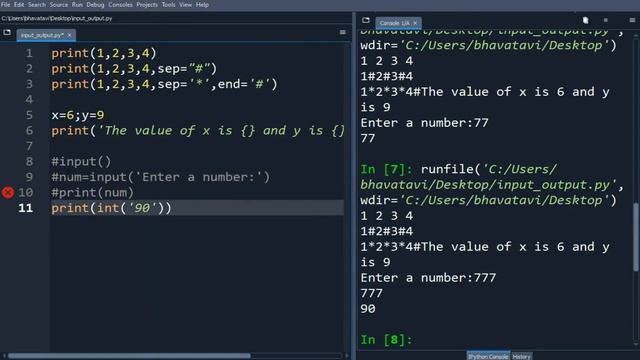Click the console scrollbar down arrow
640x360 pixels.
(x=636, y=345)
